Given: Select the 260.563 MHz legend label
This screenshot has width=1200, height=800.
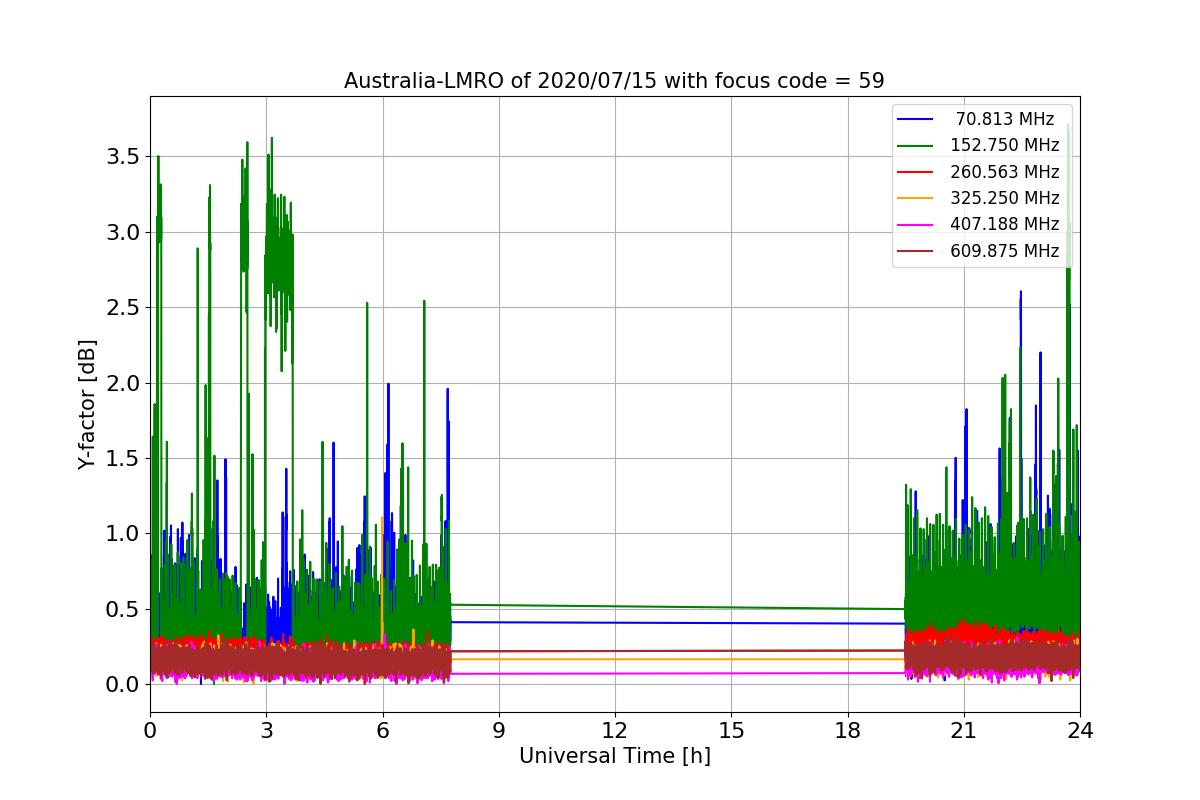Looking at the screenshot, I should 1005,172.
